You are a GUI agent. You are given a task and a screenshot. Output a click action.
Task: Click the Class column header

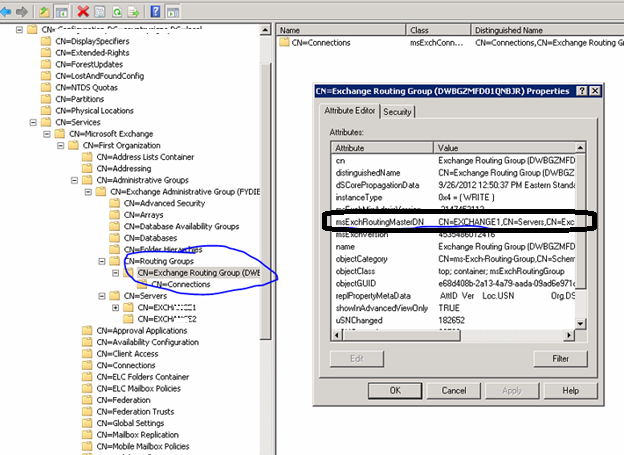[x=438, y=30]
